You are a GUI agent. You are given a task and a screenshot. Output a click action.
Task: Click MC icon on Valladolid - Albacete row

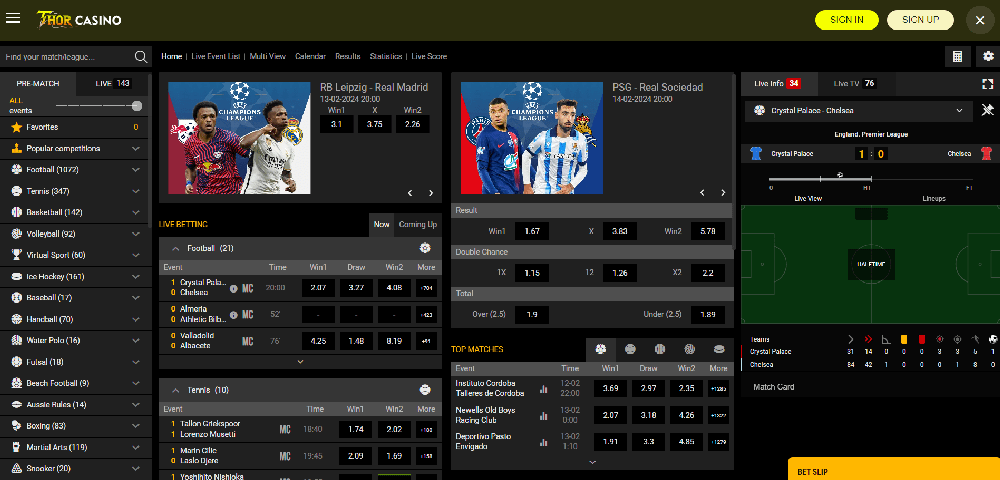click(x=247, y=341)
